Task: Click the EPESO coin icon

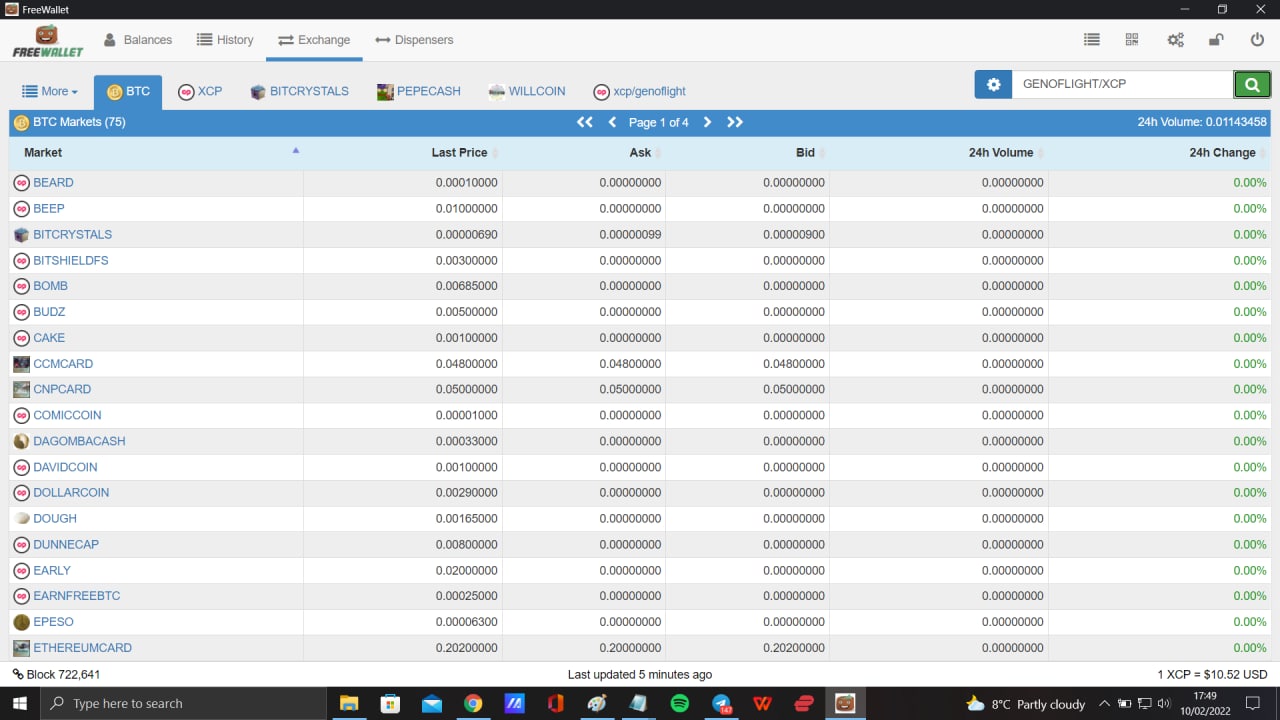Action: pyautogui.click(x=21, y=622)
